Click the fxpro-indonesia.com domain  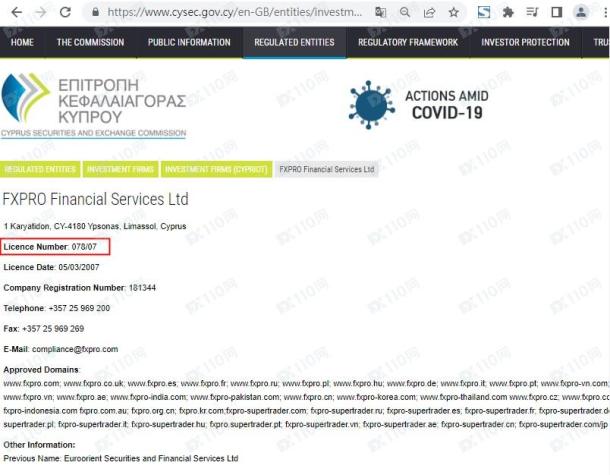coord(40,411)
